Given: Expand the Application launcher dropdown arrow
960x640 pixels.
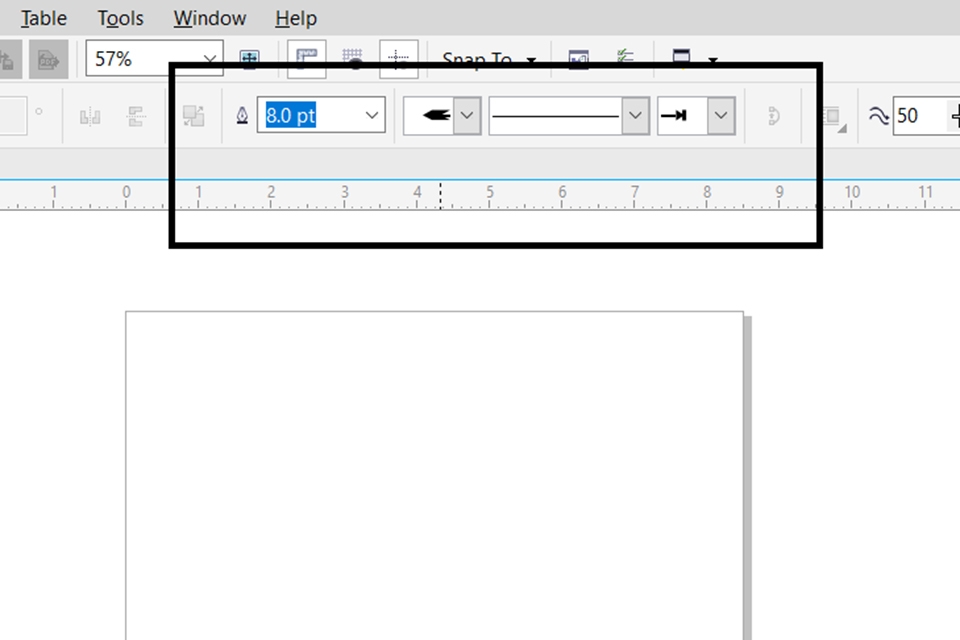Looking at the screenshot, I should (713, 60).
